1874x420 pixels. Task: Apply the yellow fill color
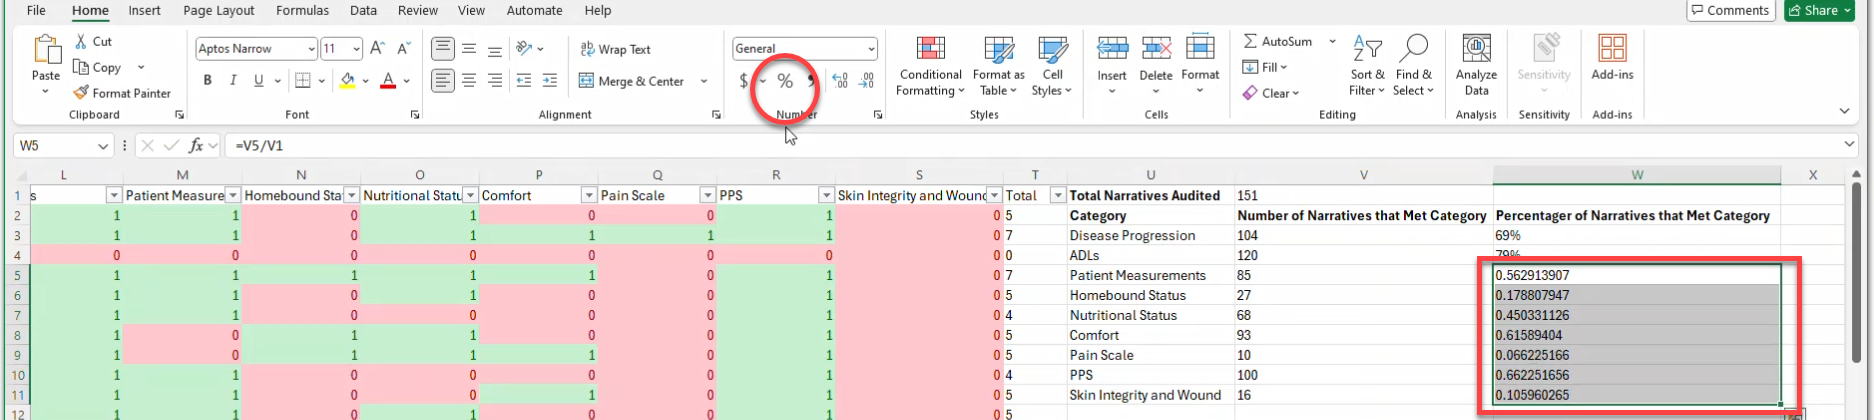(347, 81)
